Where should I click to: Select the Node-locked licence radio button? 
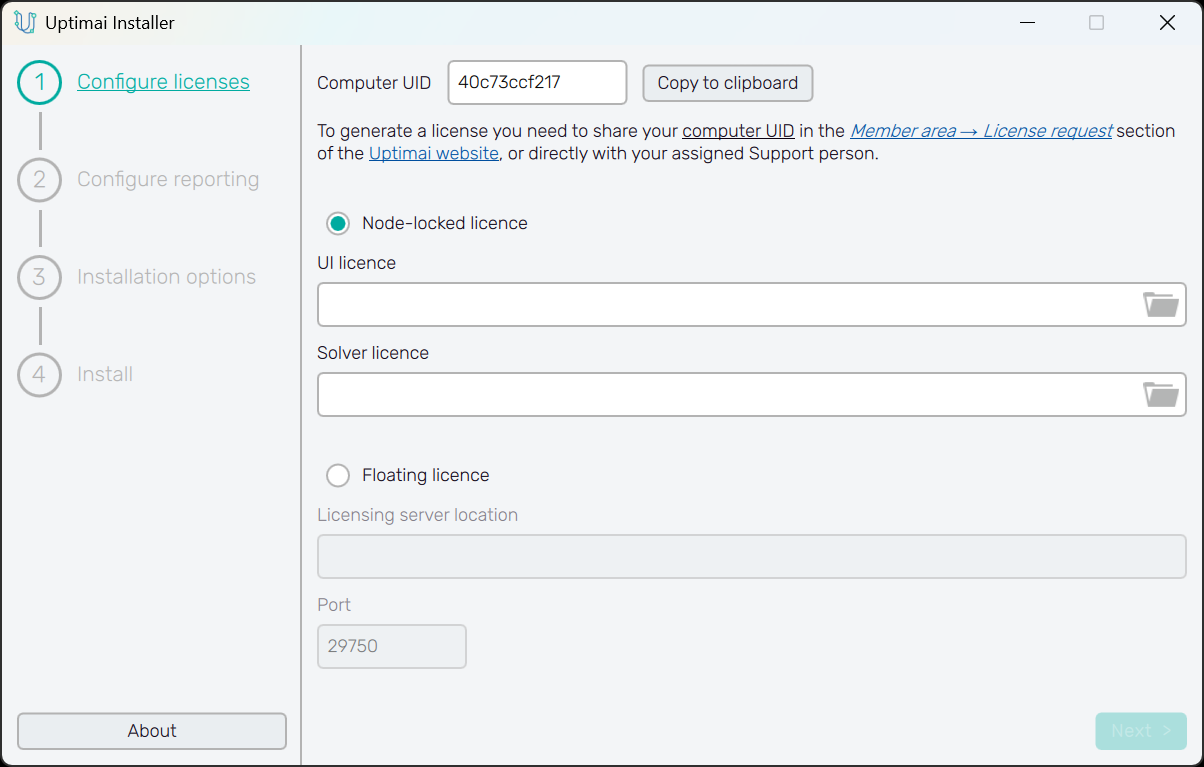[x=339, y=223]
